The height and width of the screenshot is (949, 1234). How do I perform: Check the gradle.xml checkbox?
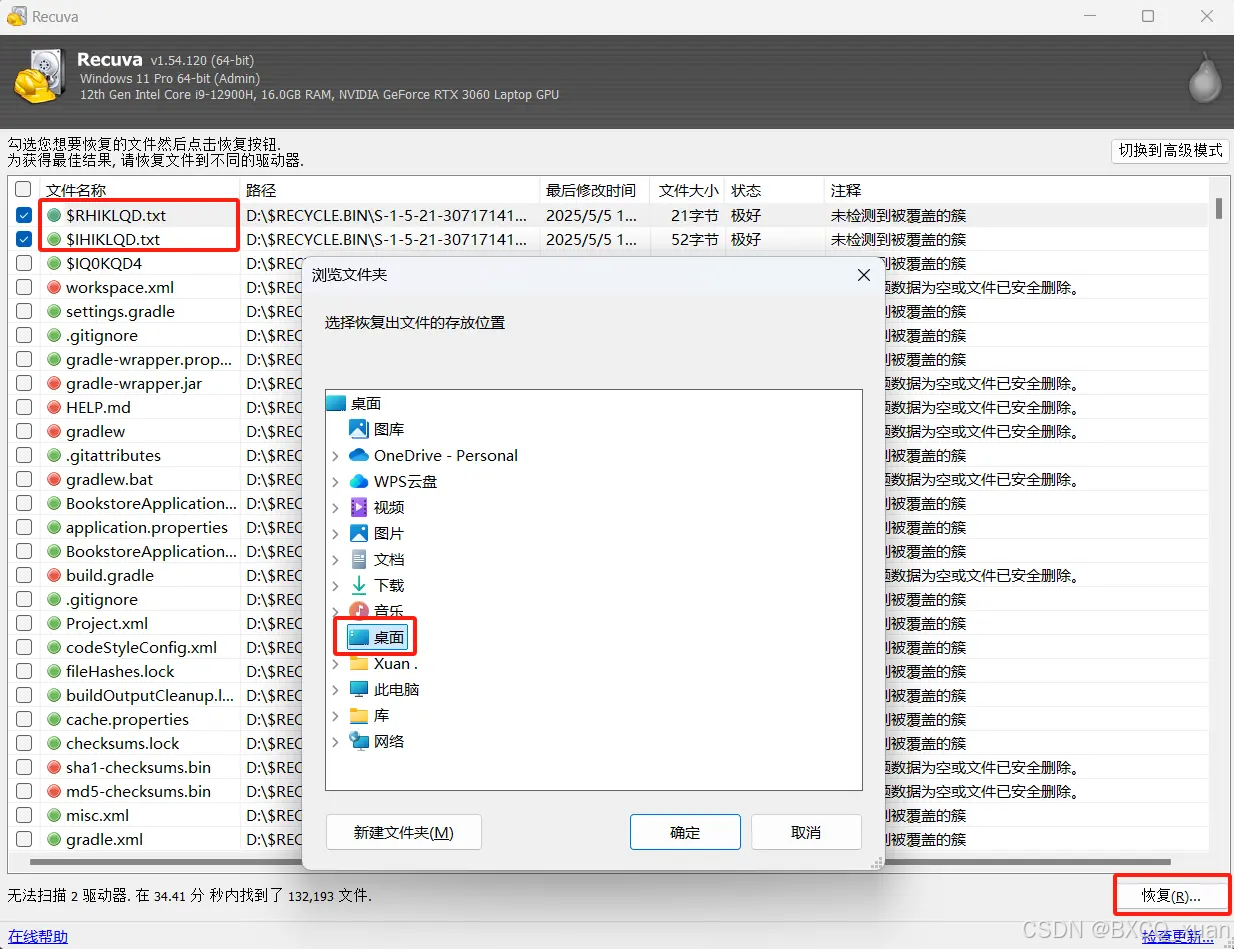24,840
